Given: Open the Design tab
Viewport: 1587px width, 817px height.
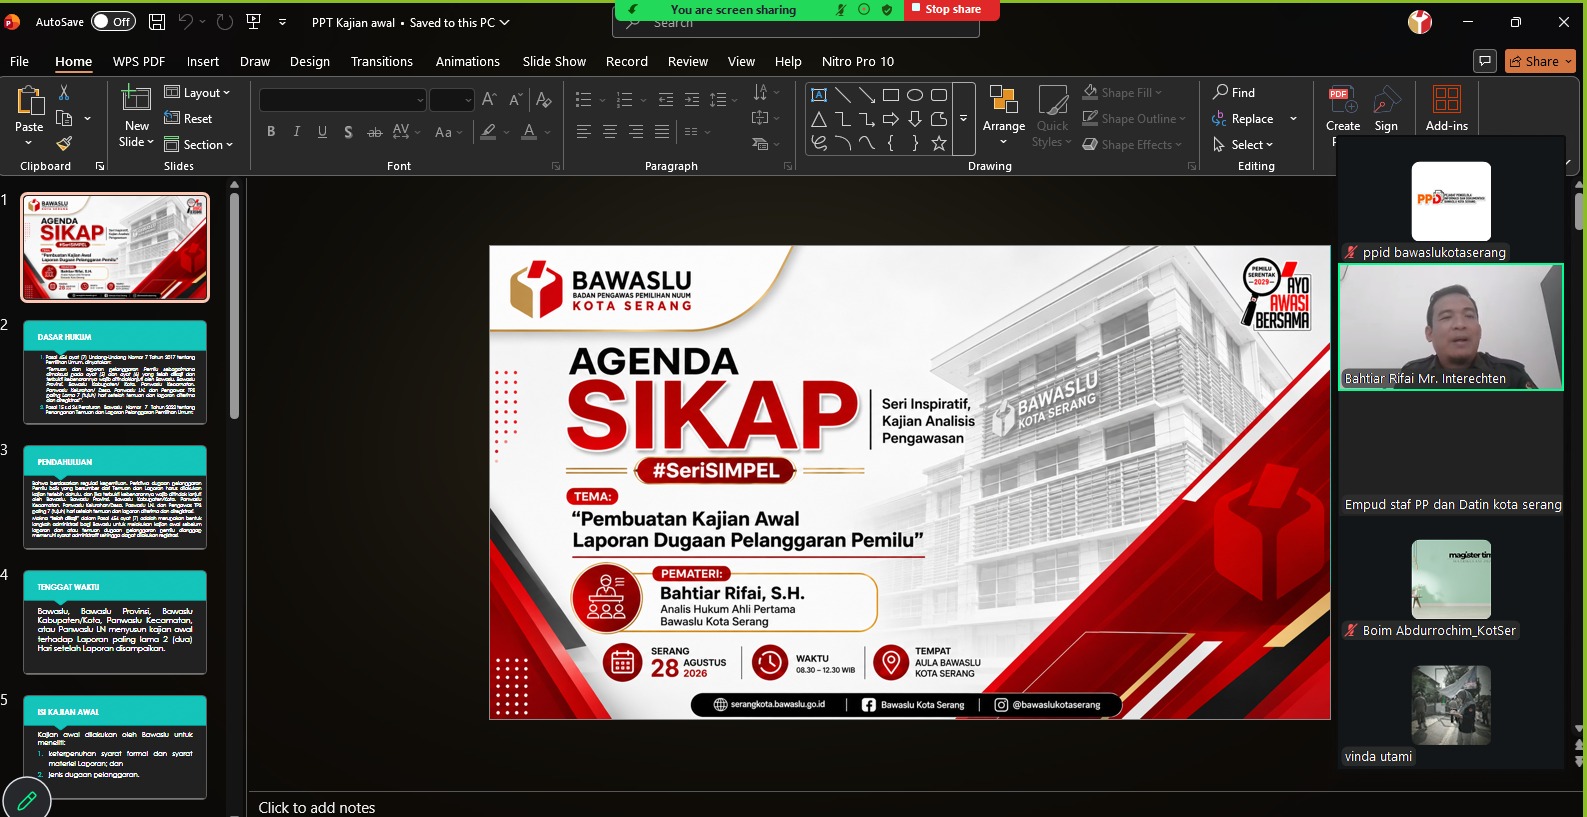Looking at the screenshot, I should [x=310, y=61].
